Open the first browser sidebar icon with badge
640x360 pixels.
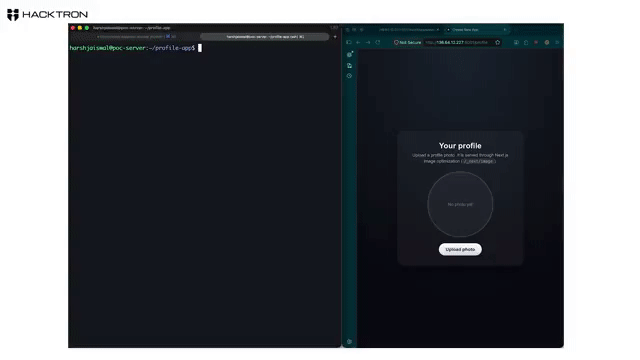click(x=349, y=54)
